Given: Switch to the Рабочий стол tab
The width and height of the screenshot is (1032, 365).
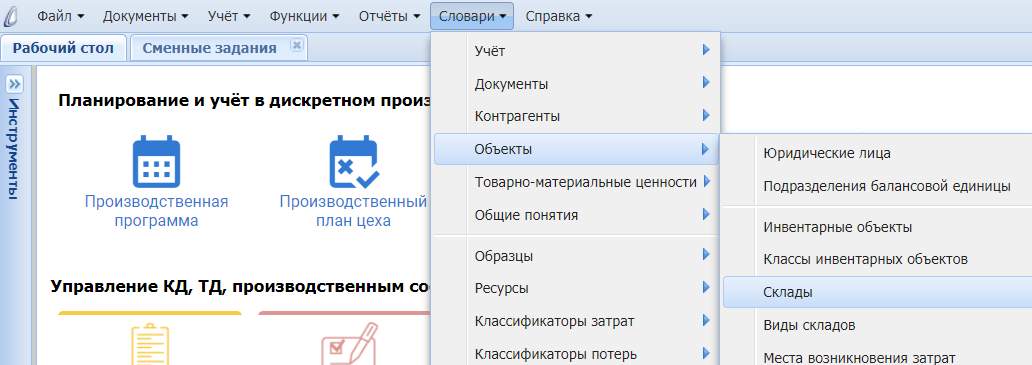Looking at the screenshot, I should (x=63, y=48).
